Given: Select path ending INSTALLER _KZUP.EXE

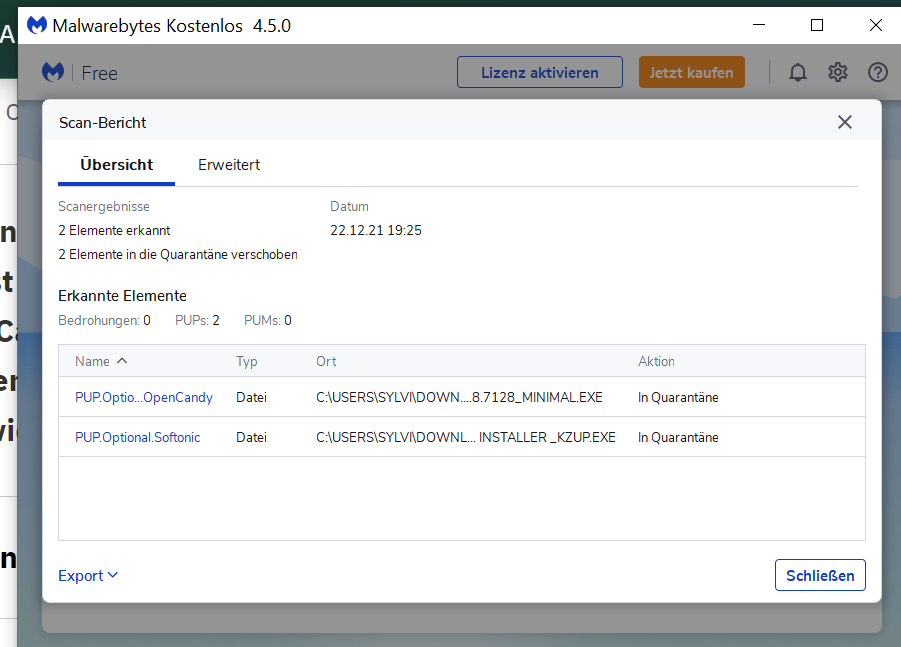Looking at the screenshot, I should tap(465, 437).
